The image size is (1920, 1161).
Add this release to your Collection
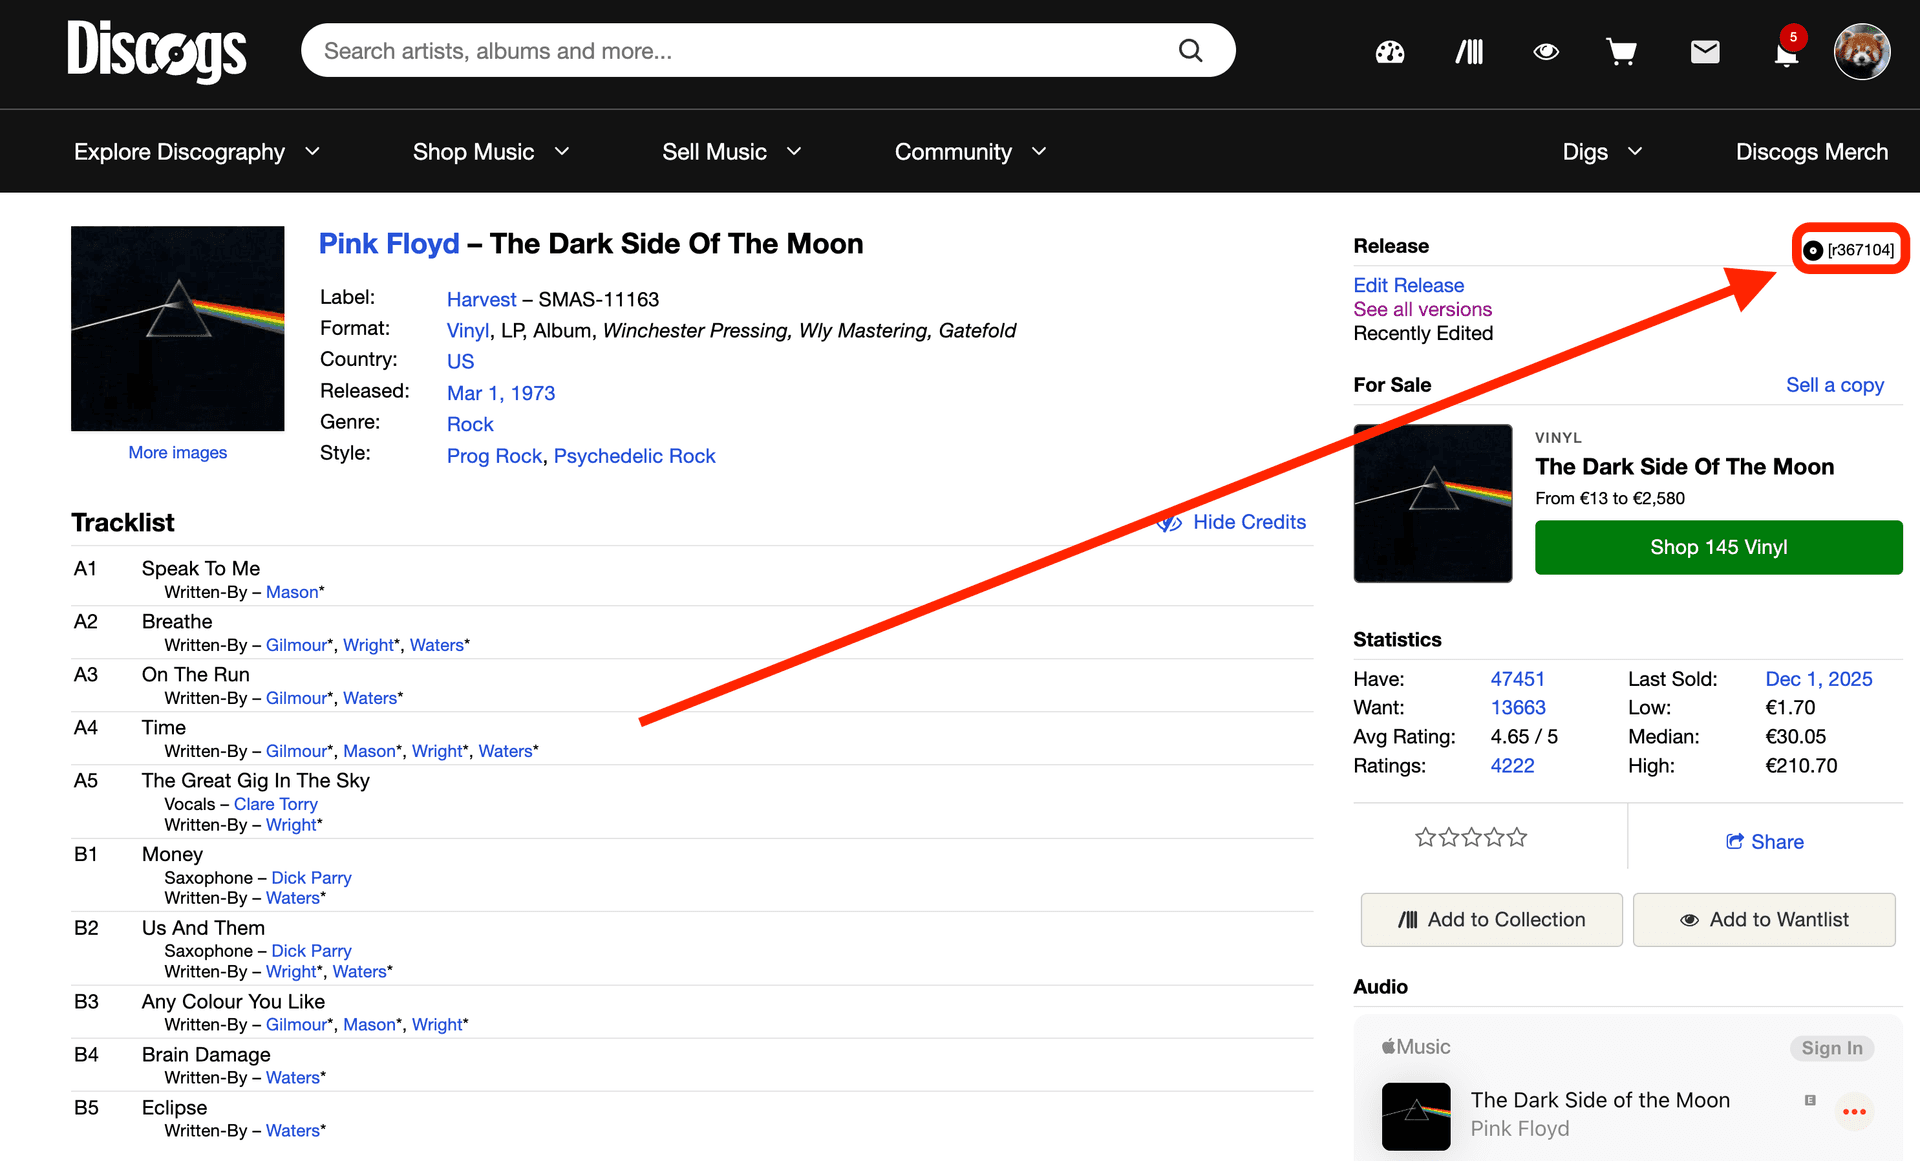coord(1491,919)
